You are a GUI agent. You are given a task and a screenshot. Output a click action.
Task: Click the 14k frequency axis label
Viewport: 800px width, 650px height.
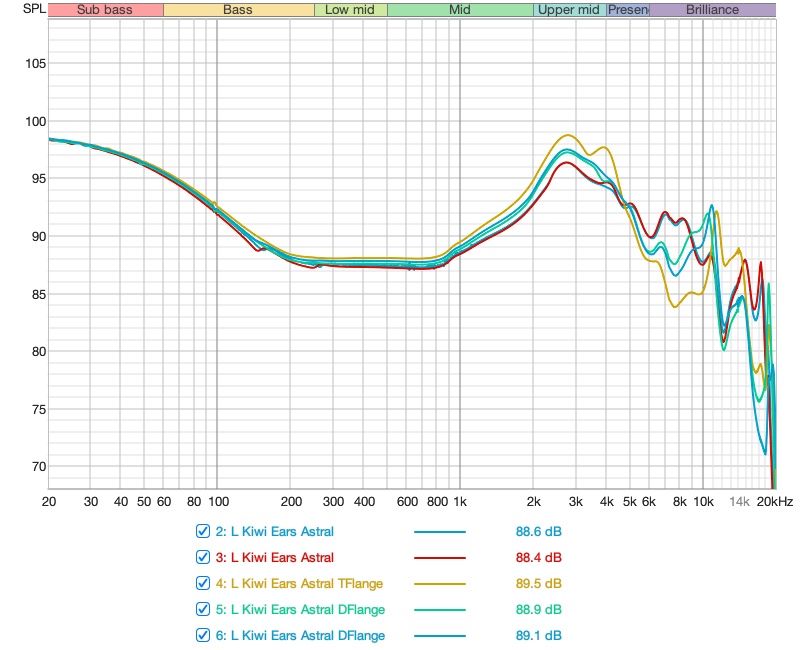click(739, 502)
